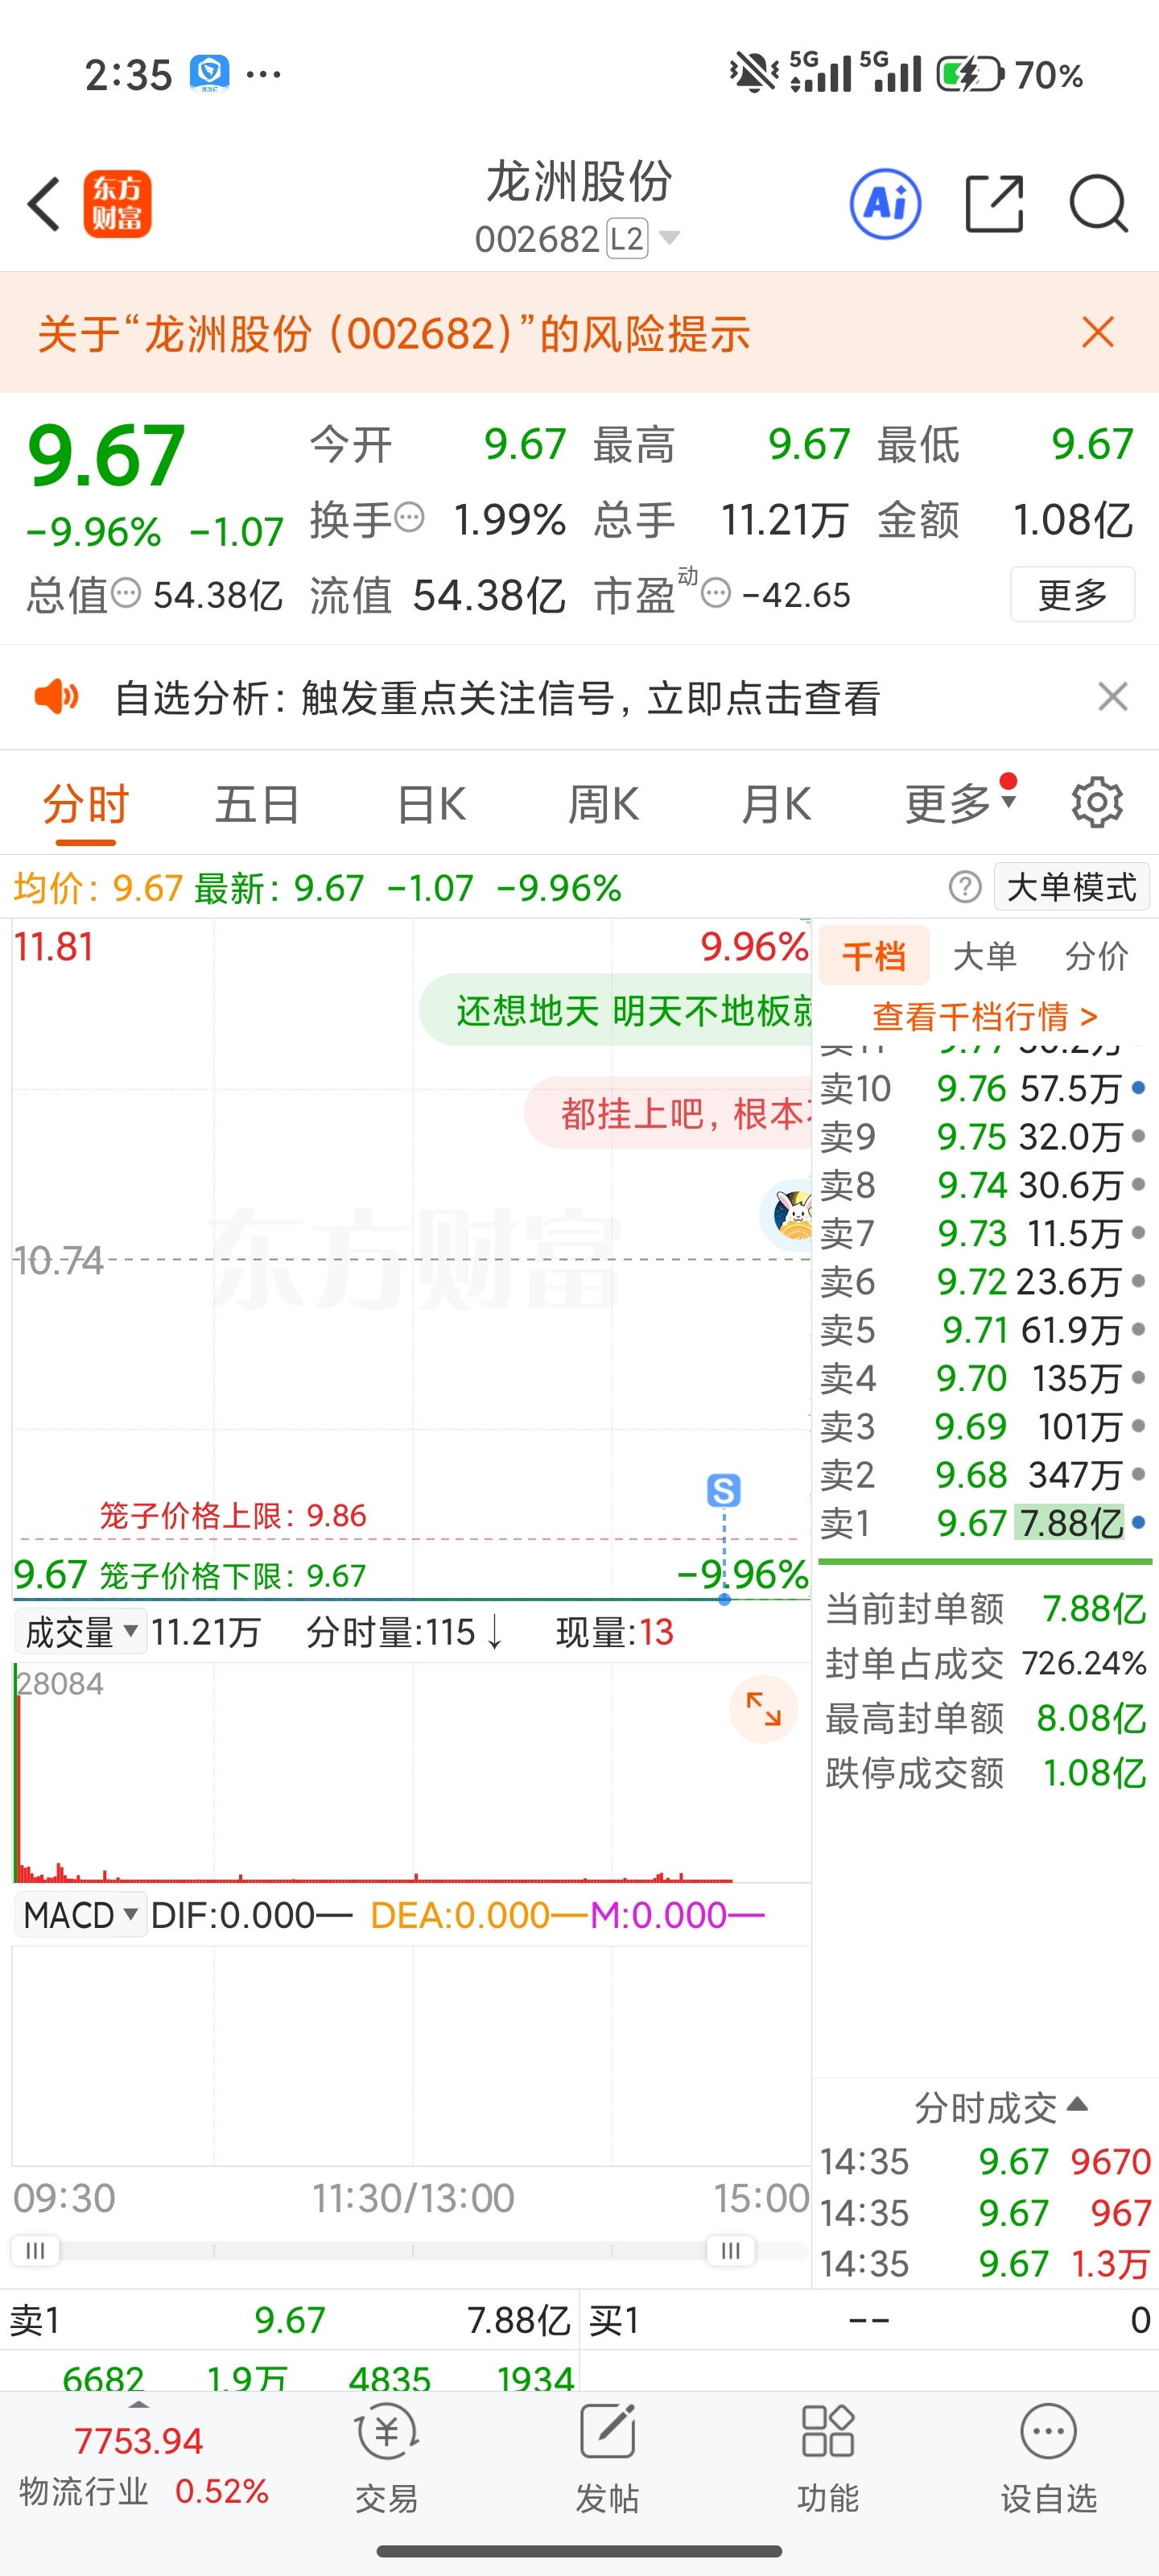Tap the help question mark icon

point(965,887)
